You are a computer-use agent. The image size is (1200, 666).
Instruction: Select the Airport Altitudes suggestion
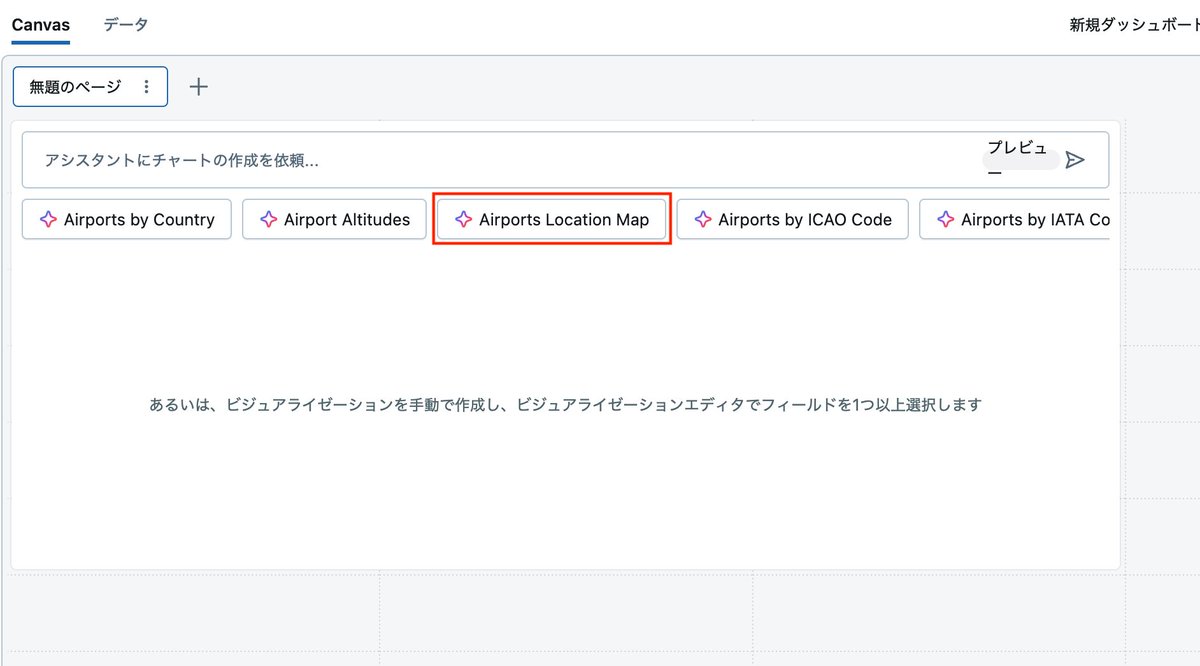(334, 219)
